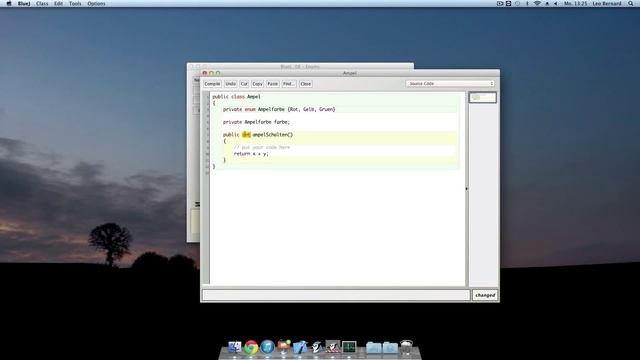
Task: Open the photo app with green badge in the dock
Action: point(284,347)
